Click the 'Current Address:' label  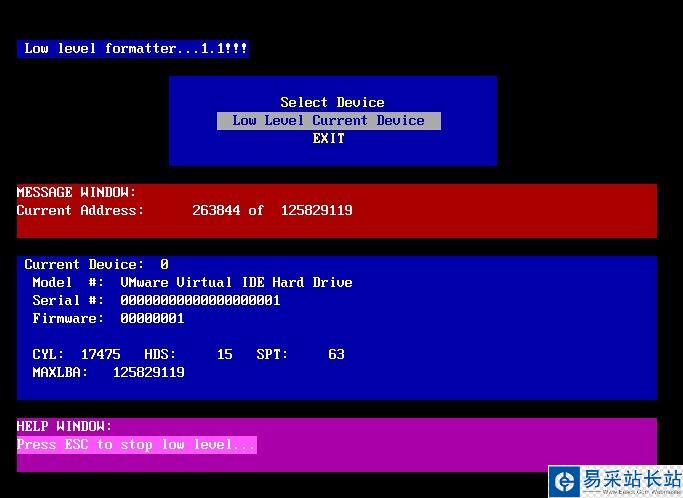click(80, 210)
